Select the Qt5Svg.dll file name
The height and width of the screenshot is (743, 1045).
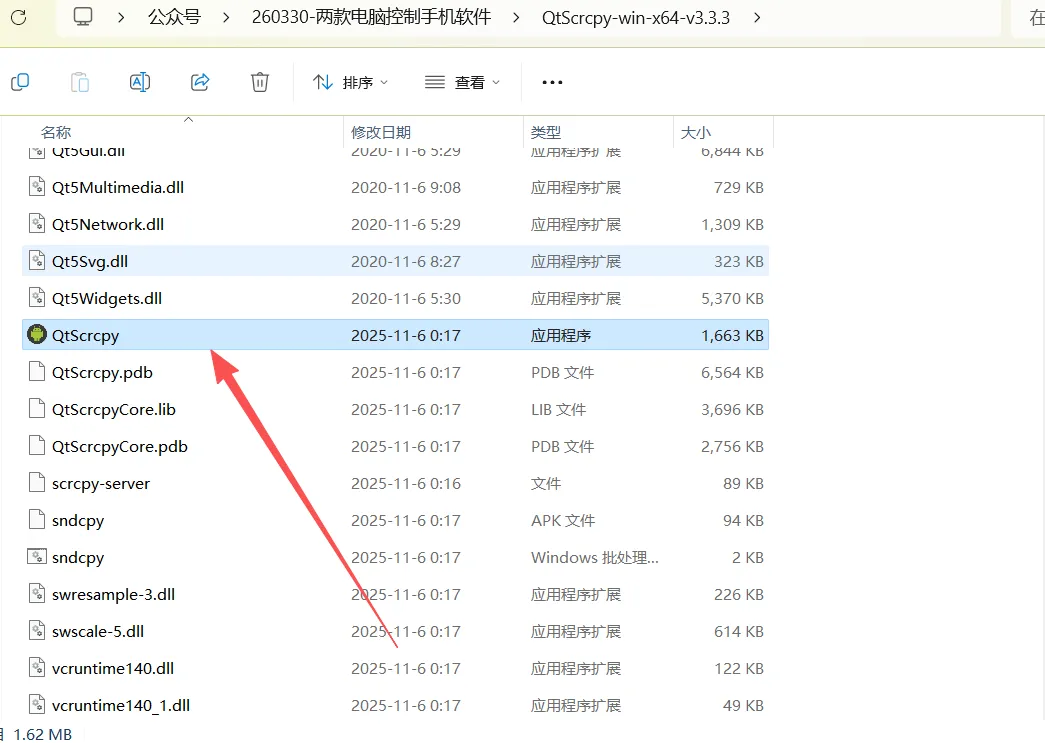[x=90, y=261]
